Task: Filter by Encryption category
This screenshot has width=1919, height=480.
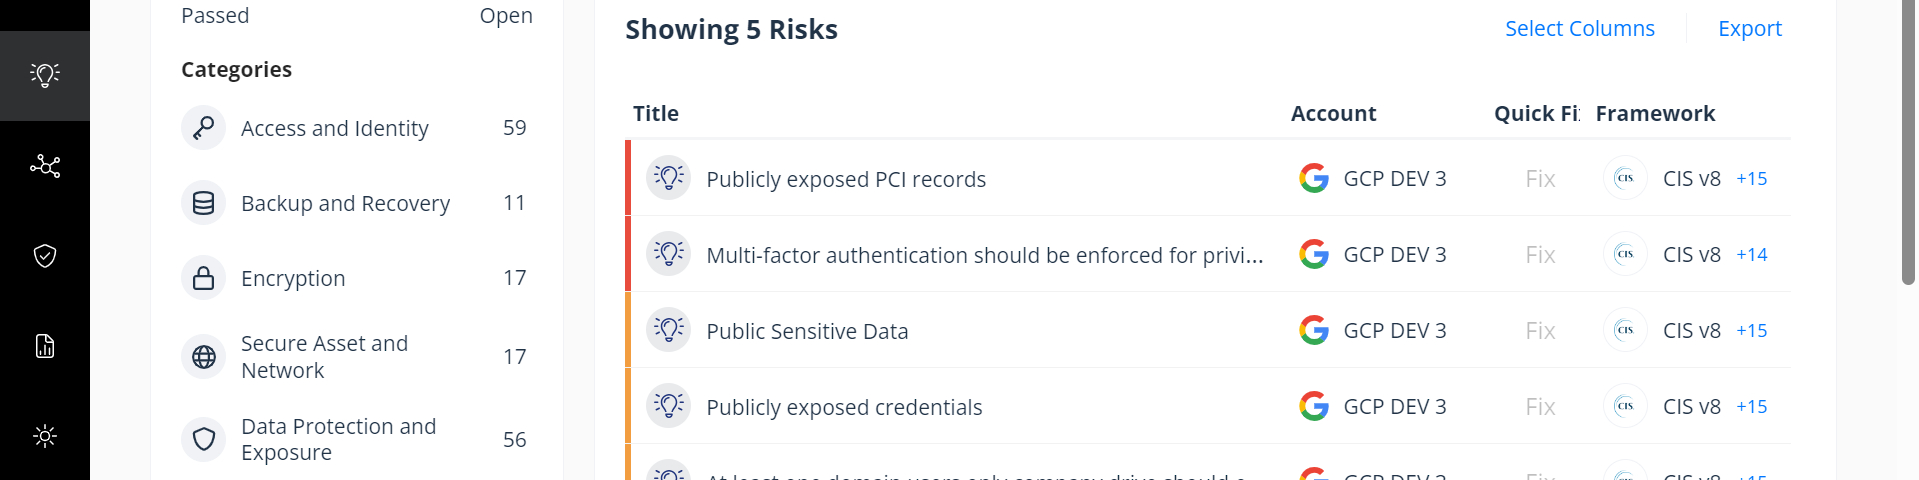Action: tap(293, 278)
